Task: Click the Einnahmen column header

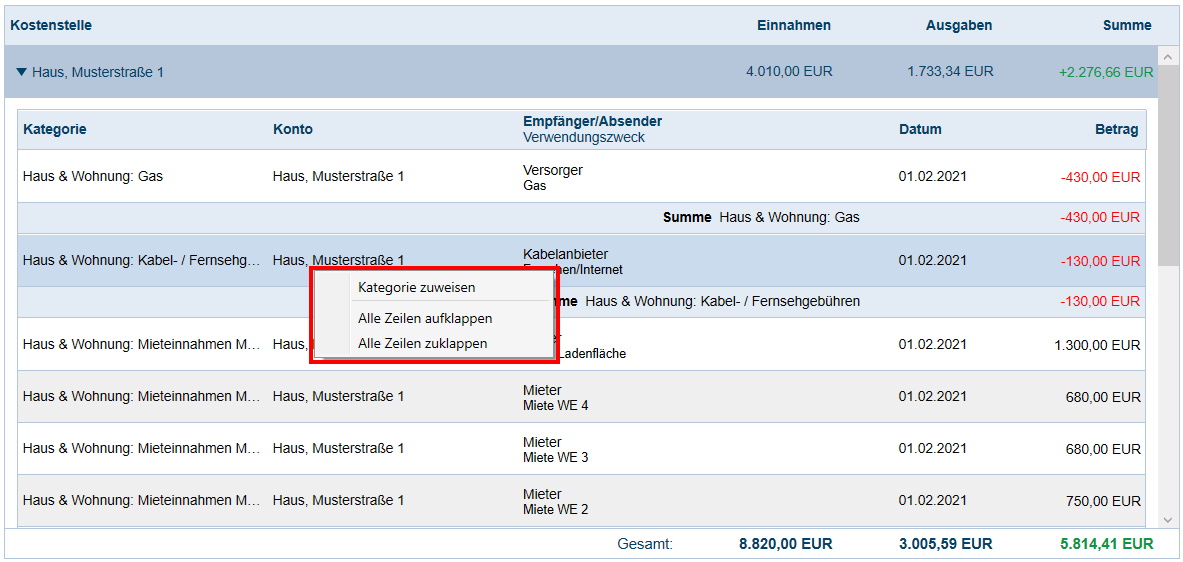Action: click(x=793, y=25)
